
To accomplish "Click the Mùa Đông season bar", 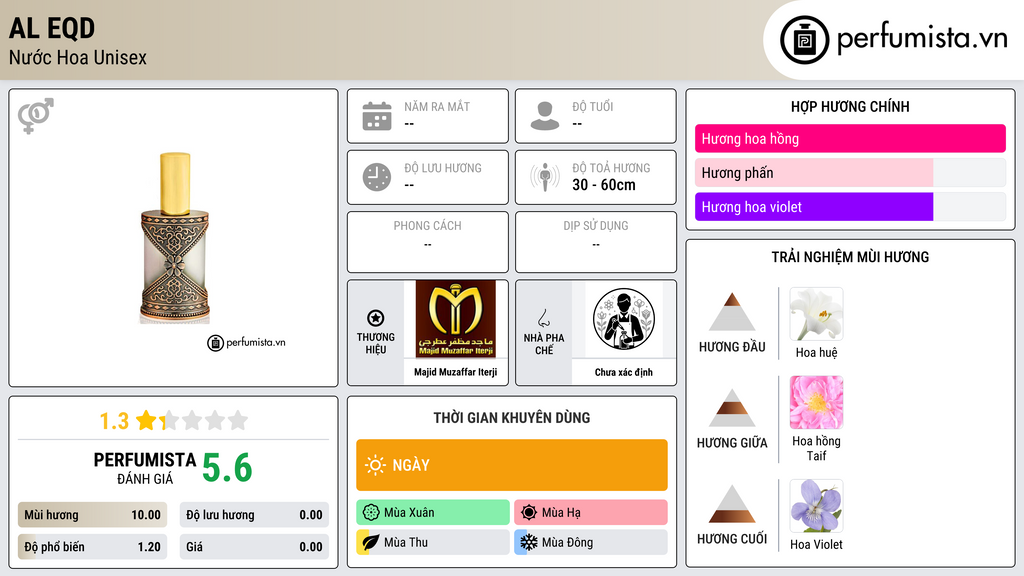I will pos(591,542).
